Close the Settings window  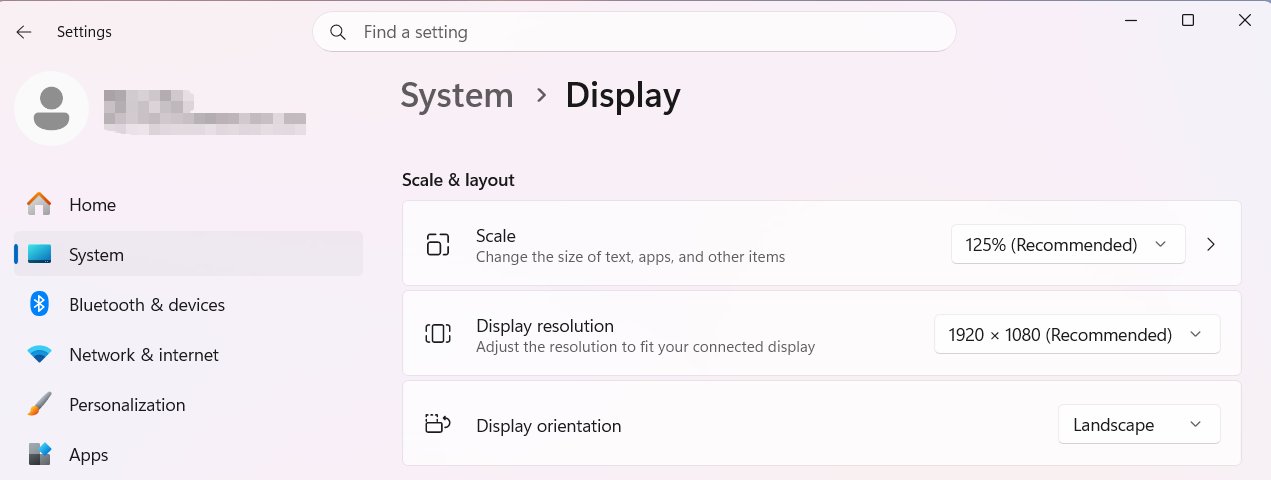click(x=1245, y=20)
